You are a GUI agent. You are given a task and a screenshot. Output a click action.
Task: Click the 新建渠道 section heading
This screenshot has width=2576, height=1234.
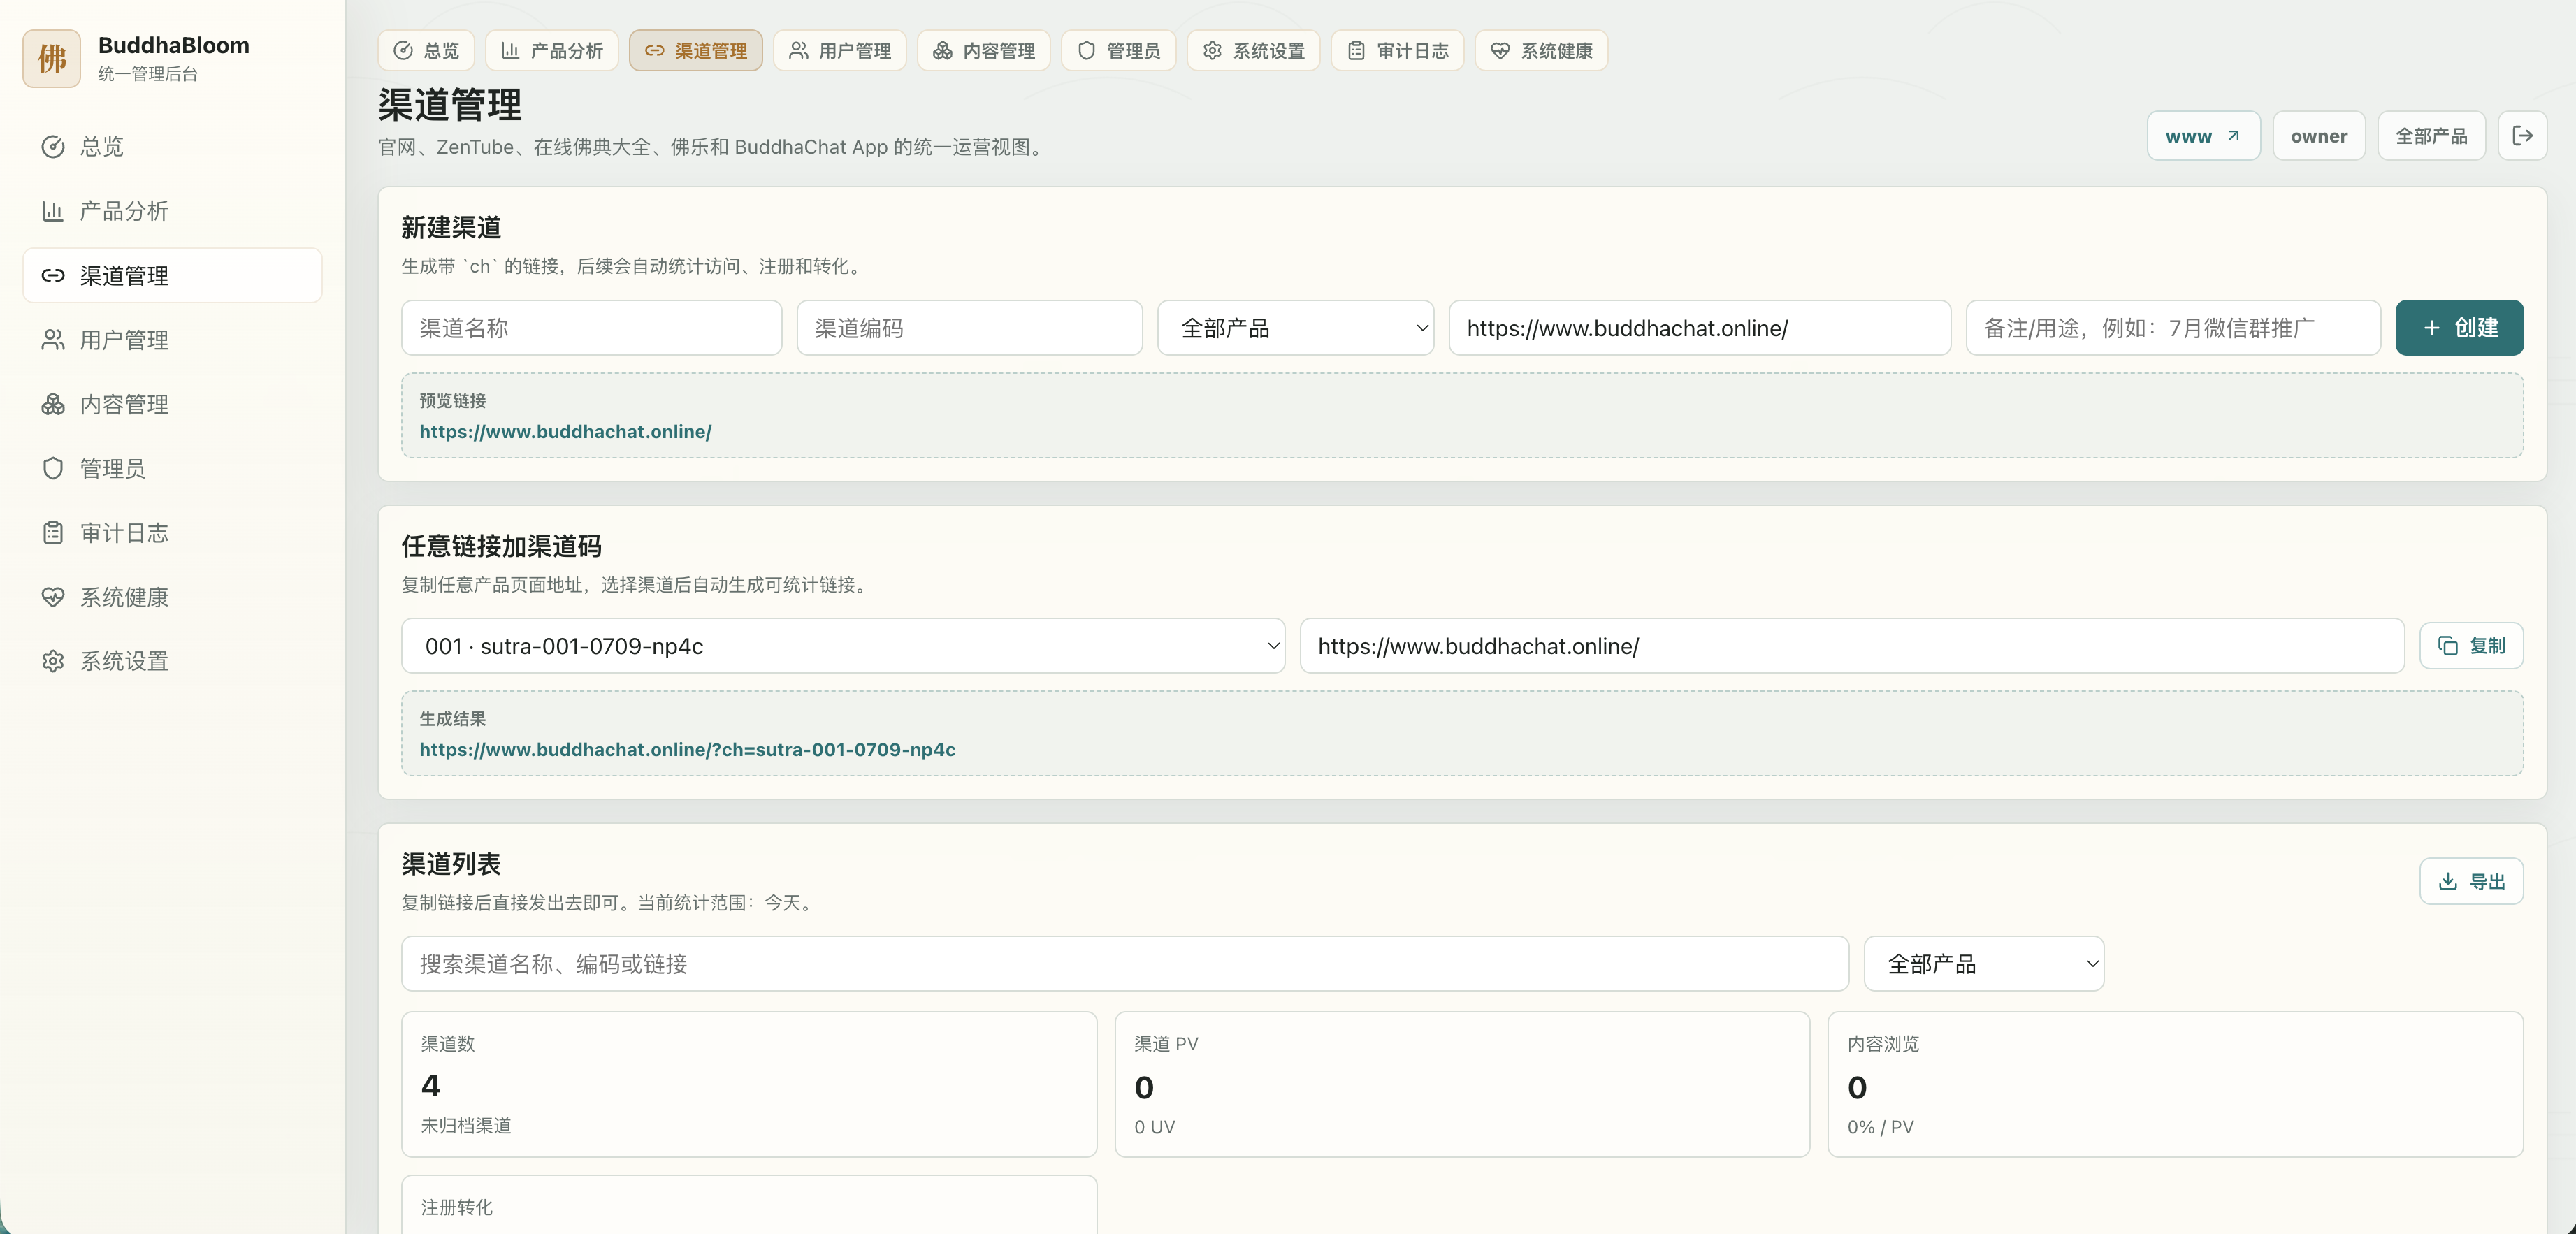click(x=451, y=228)
